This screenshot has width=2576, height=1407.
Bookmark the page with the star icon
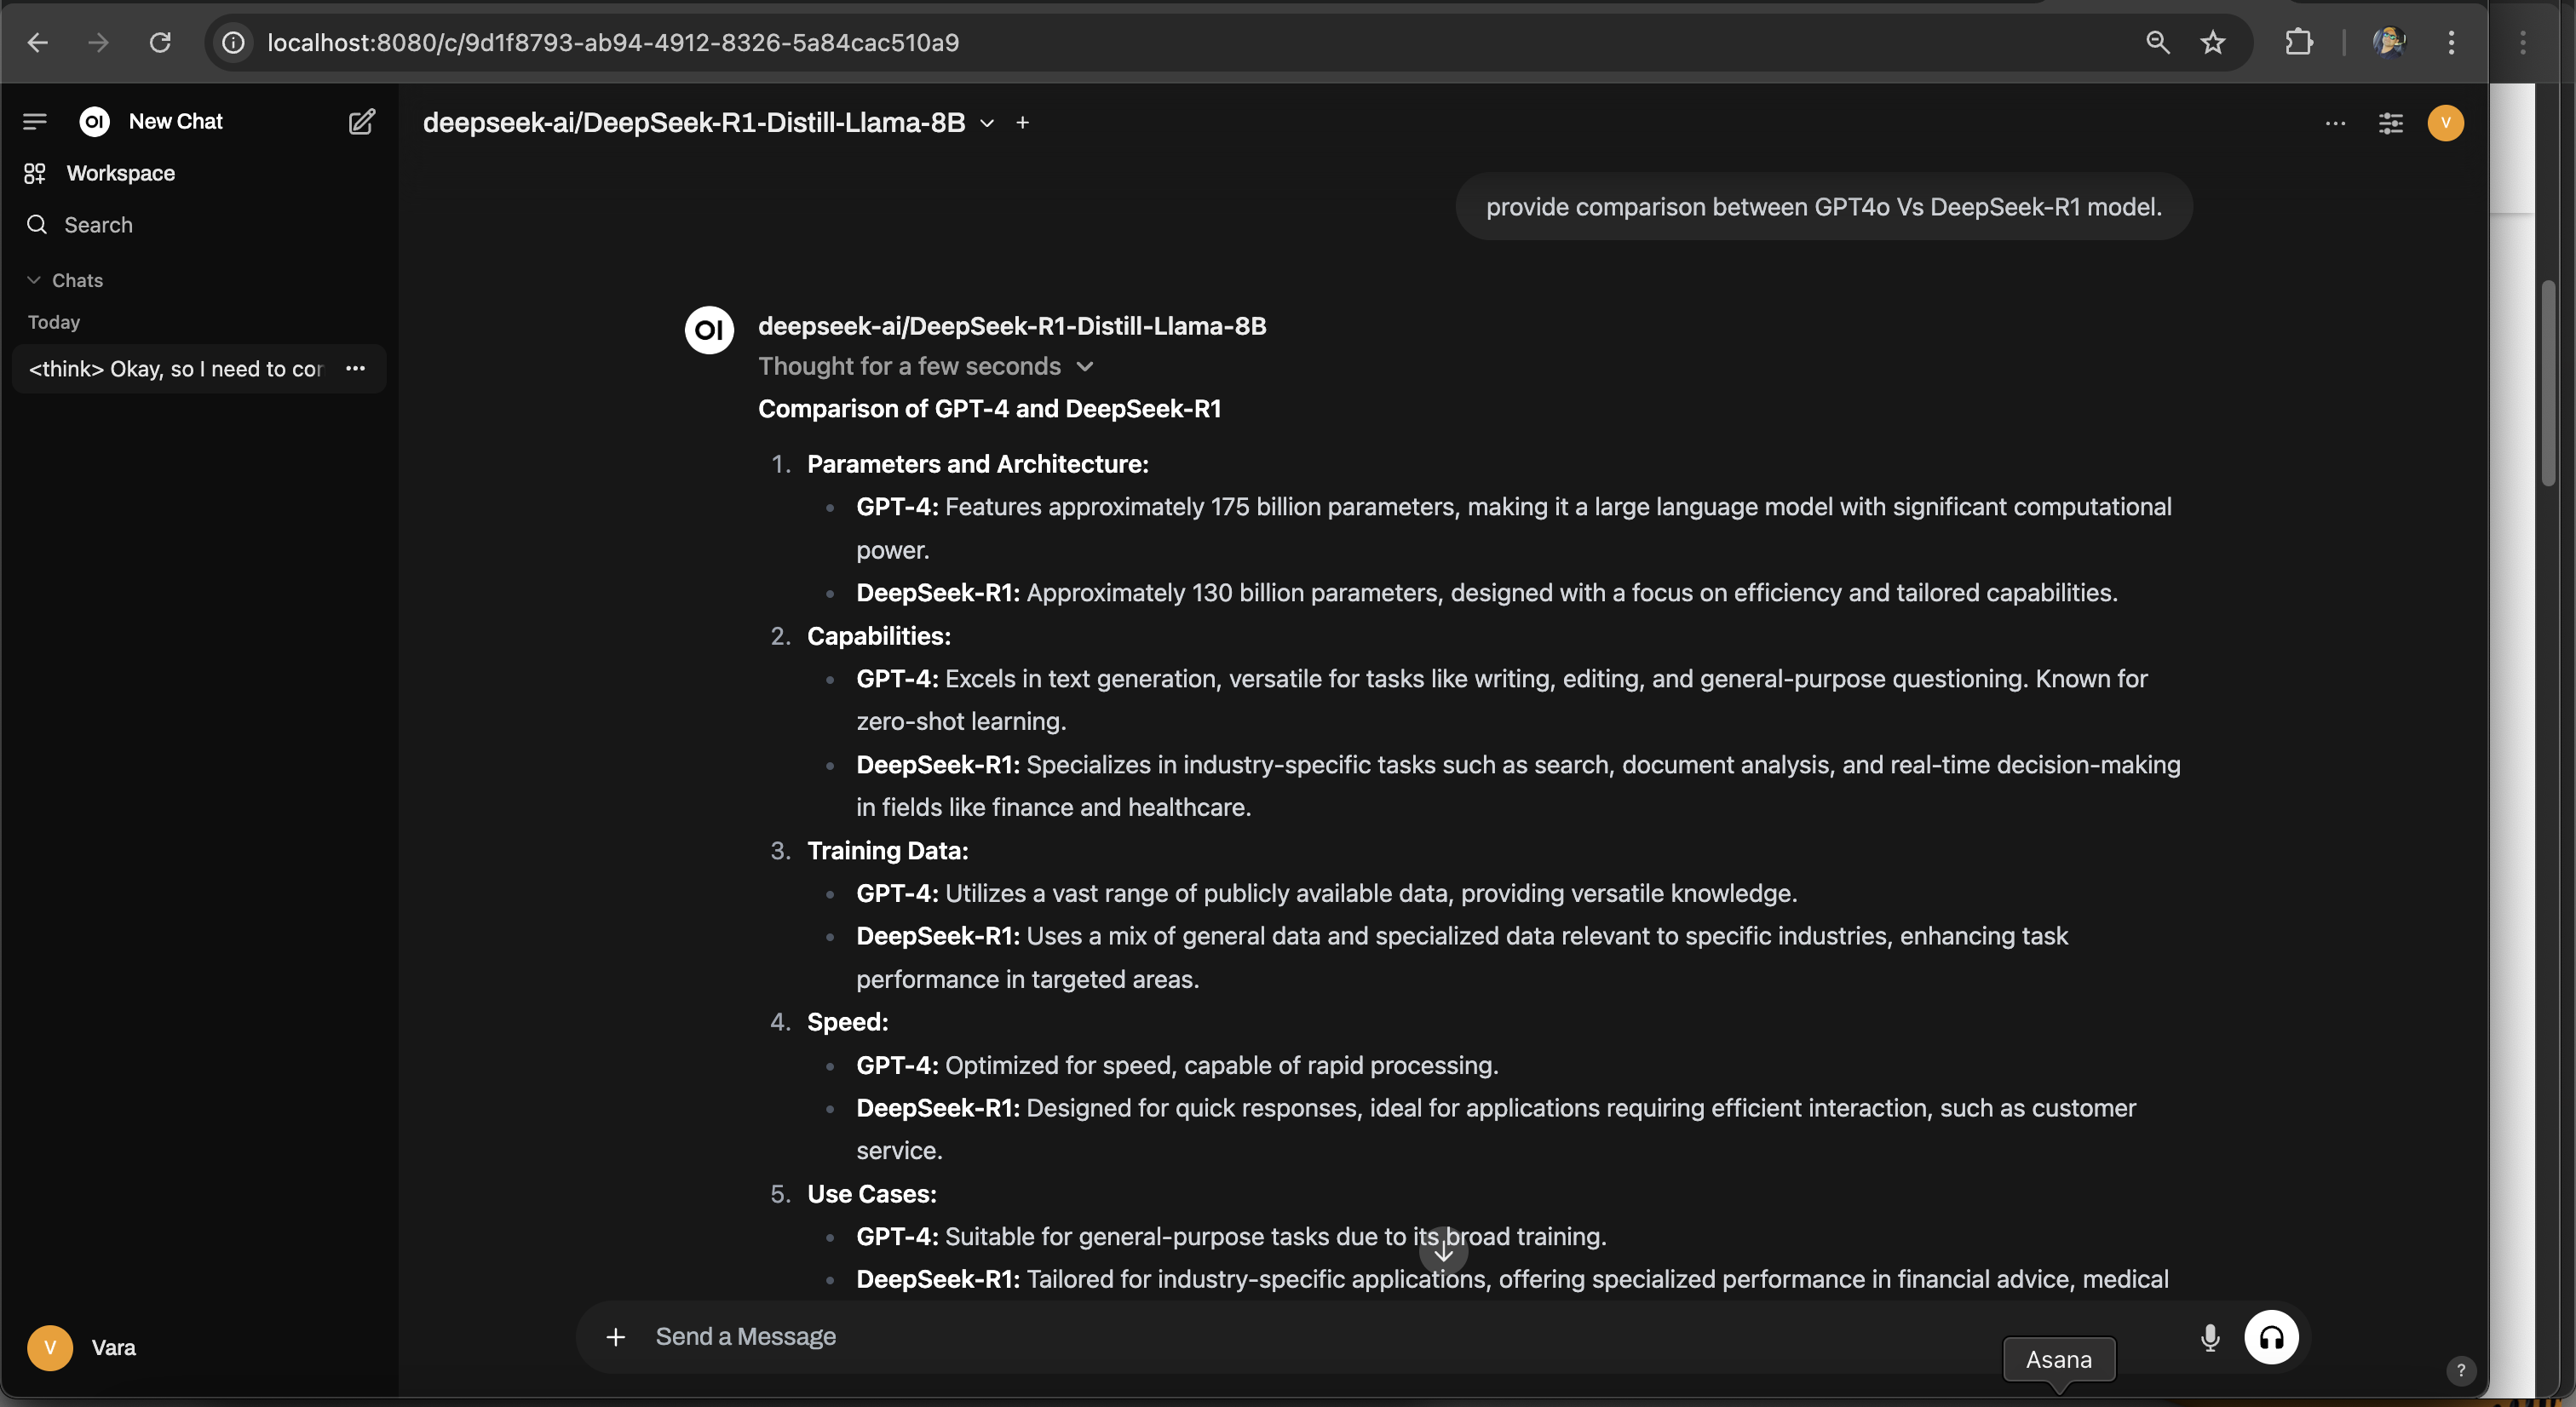click(2212, 42)
